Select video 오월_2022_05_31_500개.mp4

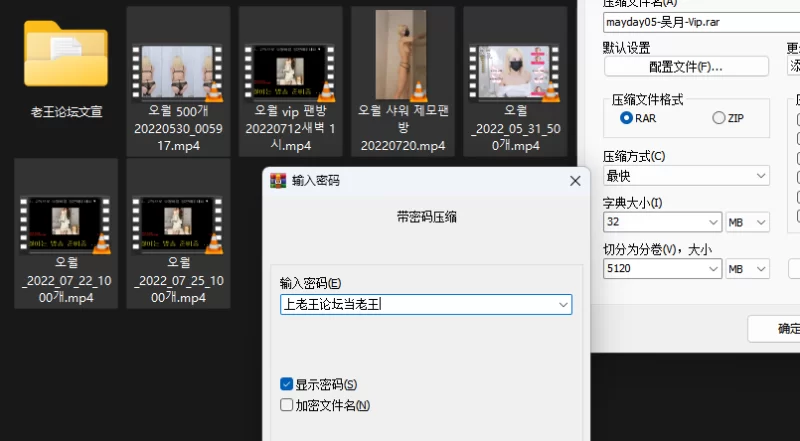515,82
